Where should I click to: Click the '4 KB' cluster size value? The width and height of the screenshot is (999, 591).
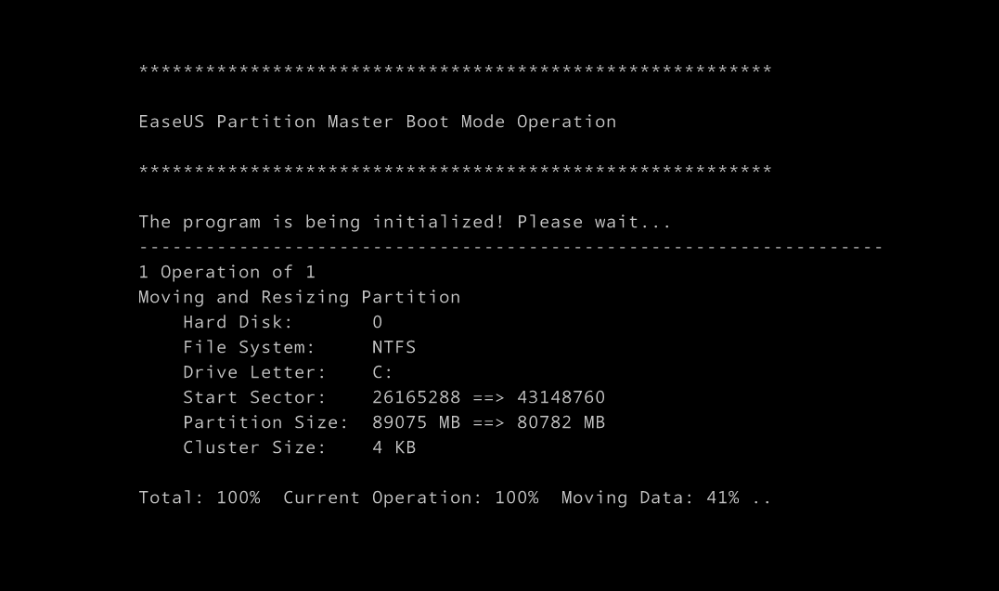click(394, 448)
